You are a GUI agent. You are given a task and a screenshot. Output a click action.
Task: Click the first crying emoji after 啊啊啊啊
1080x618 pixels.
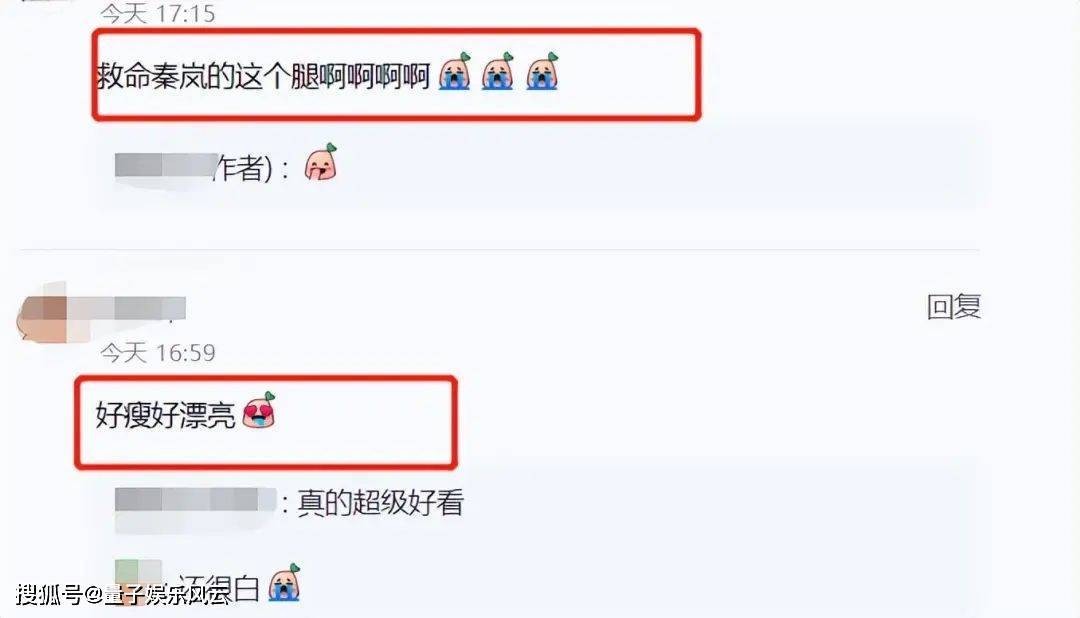point(455,72)
